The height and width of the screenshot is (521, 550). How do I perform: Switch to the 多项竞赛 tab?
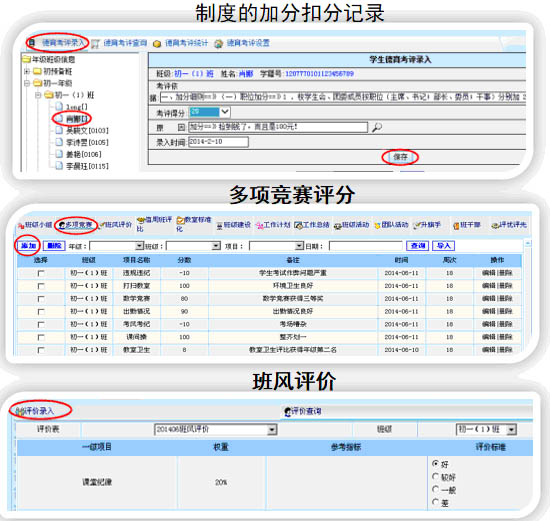76,225
